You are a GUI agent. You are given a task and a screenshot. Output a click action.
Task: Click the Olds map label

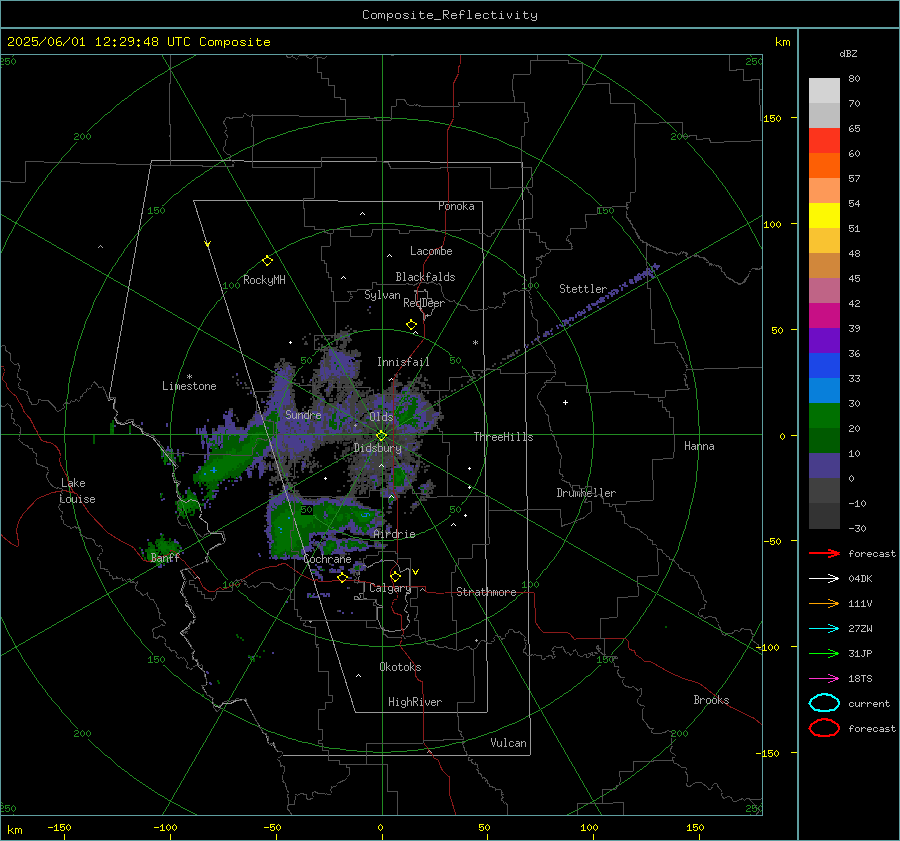[x=381, y=417]
